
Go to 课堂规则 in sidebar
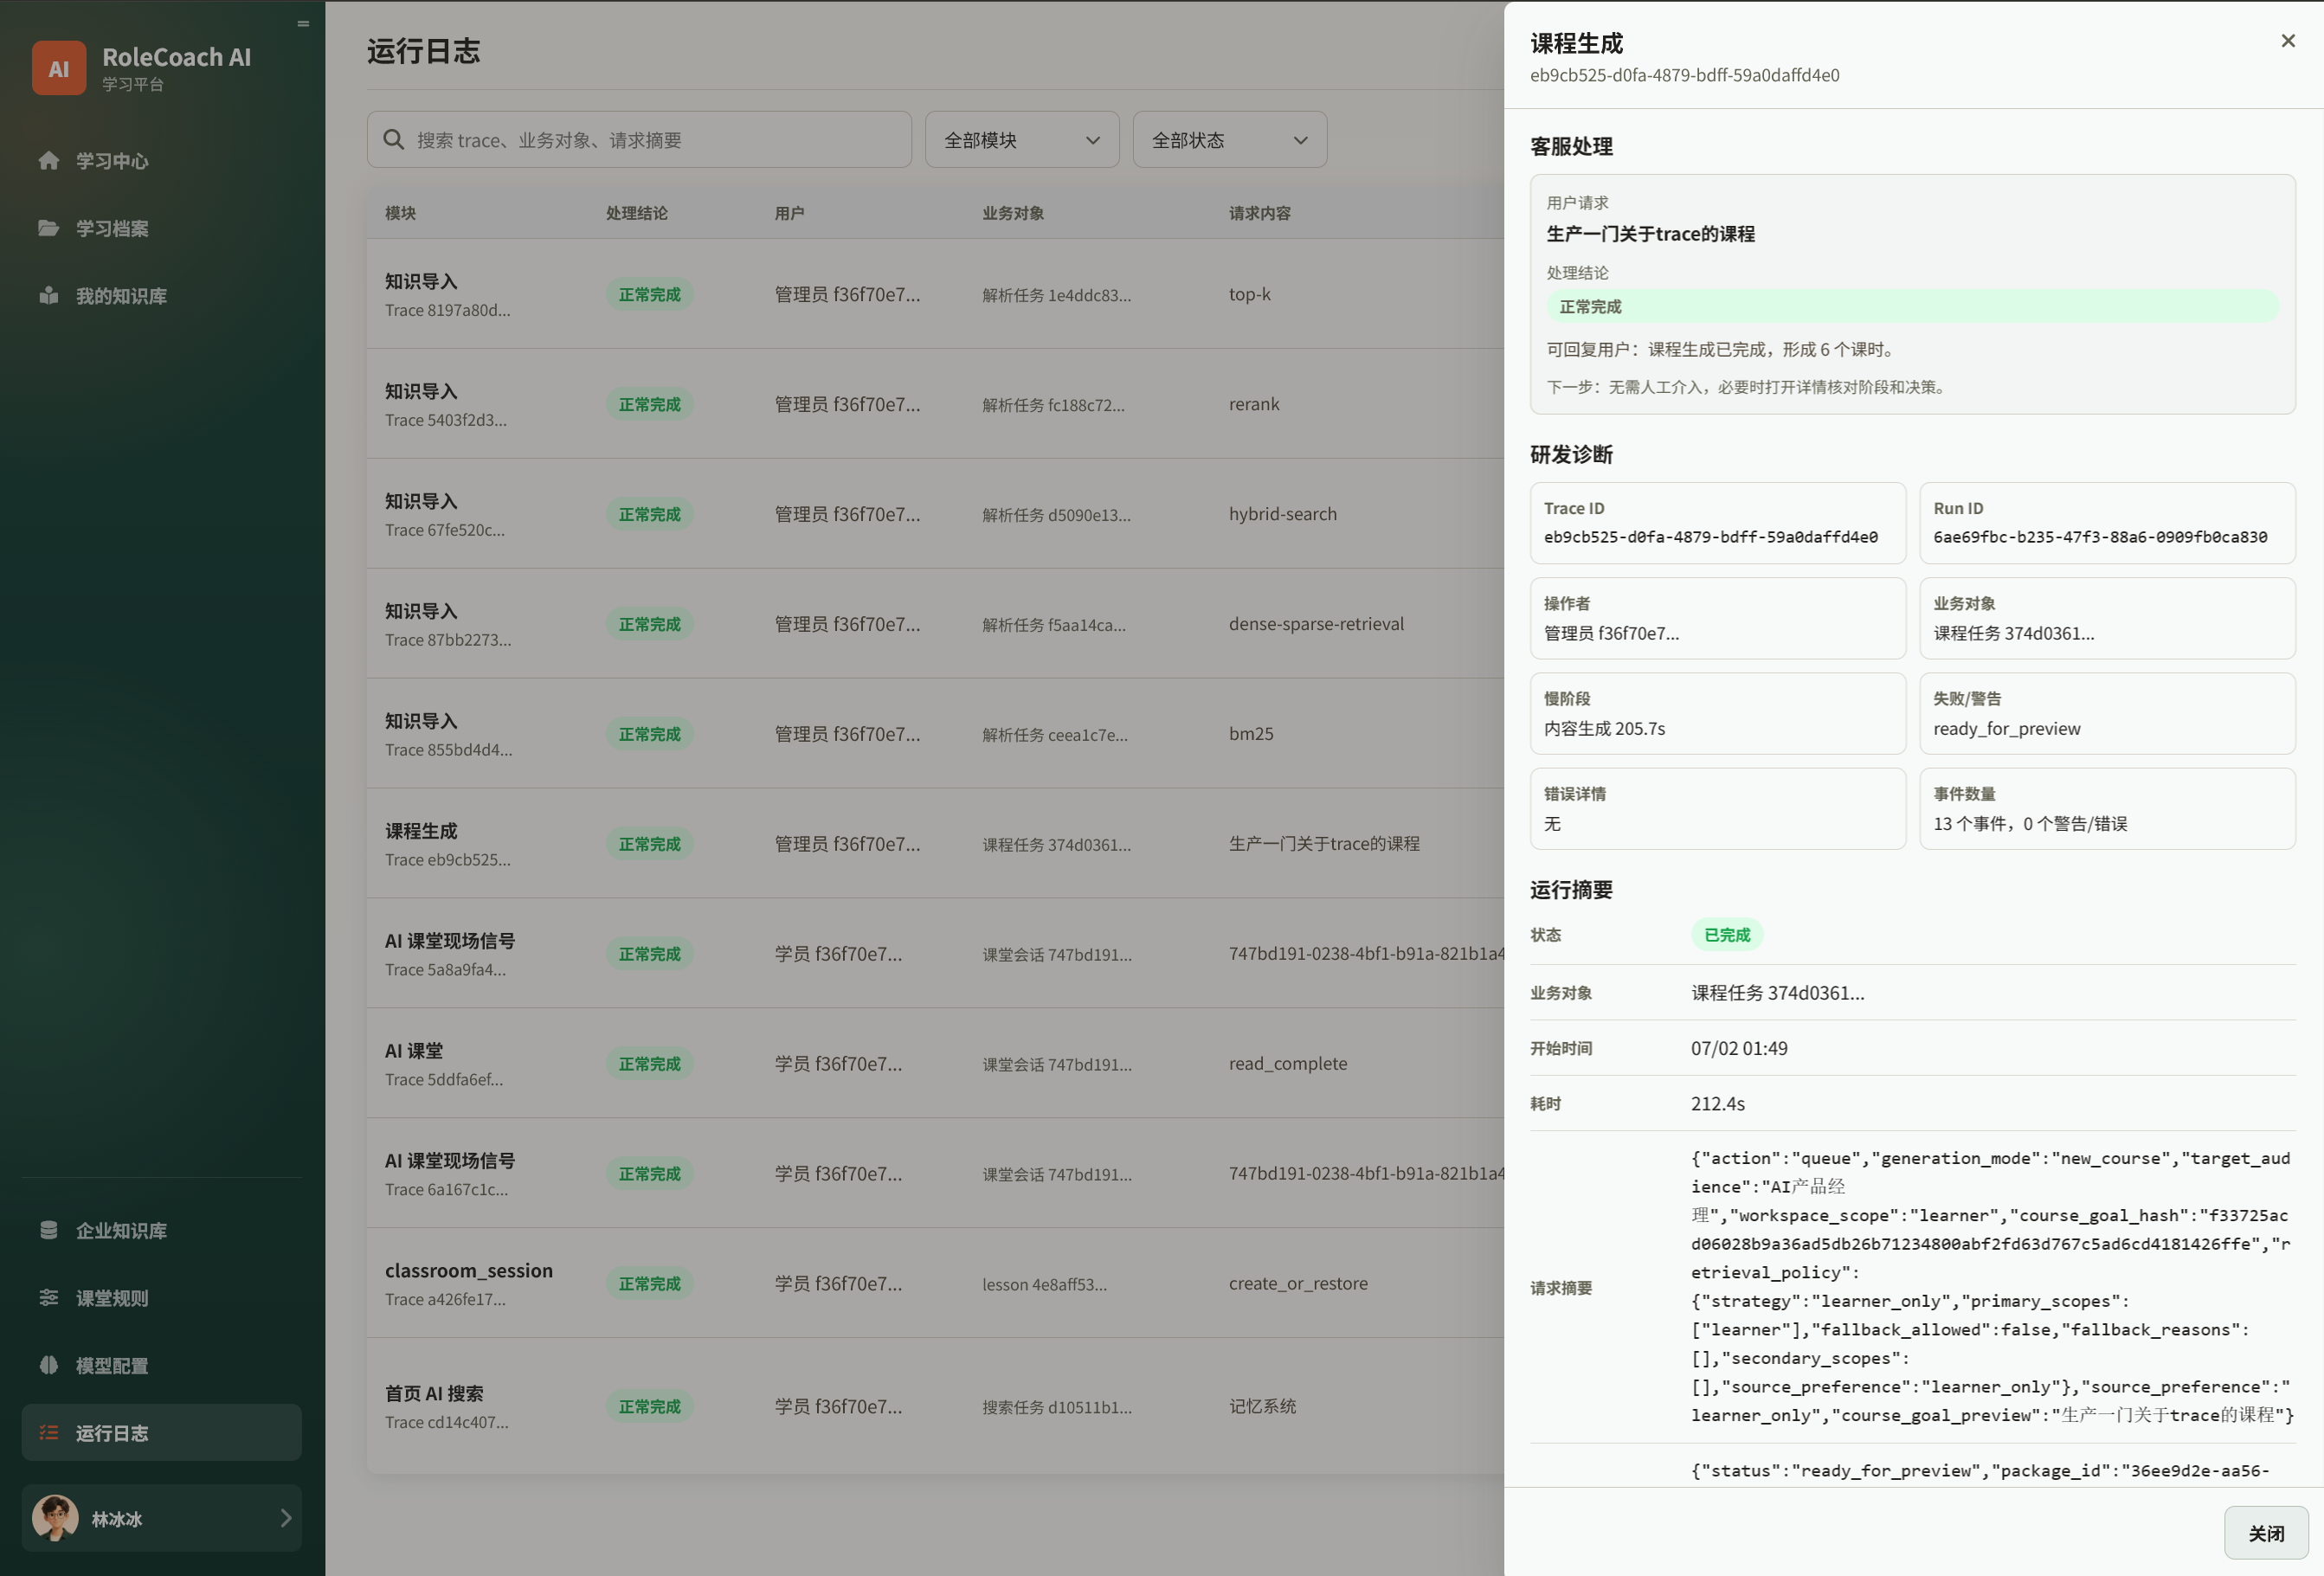click(162, 1298)
